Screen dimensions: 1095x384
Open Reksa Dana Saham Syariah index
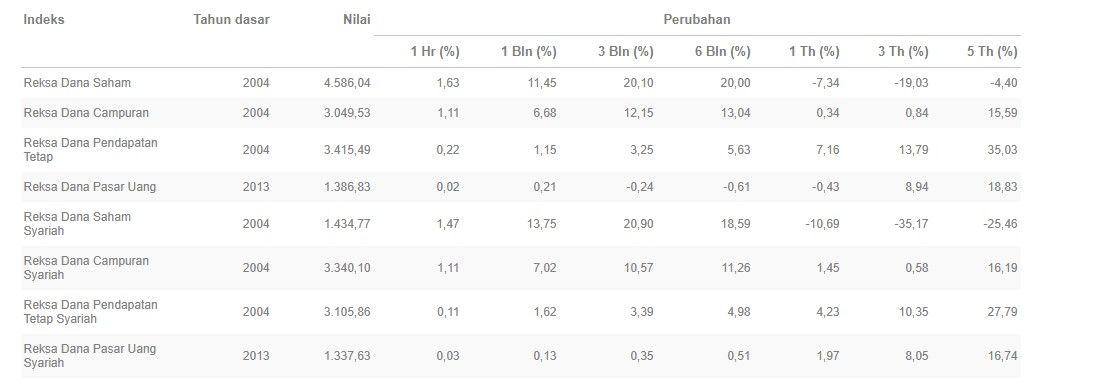(78, 224)
